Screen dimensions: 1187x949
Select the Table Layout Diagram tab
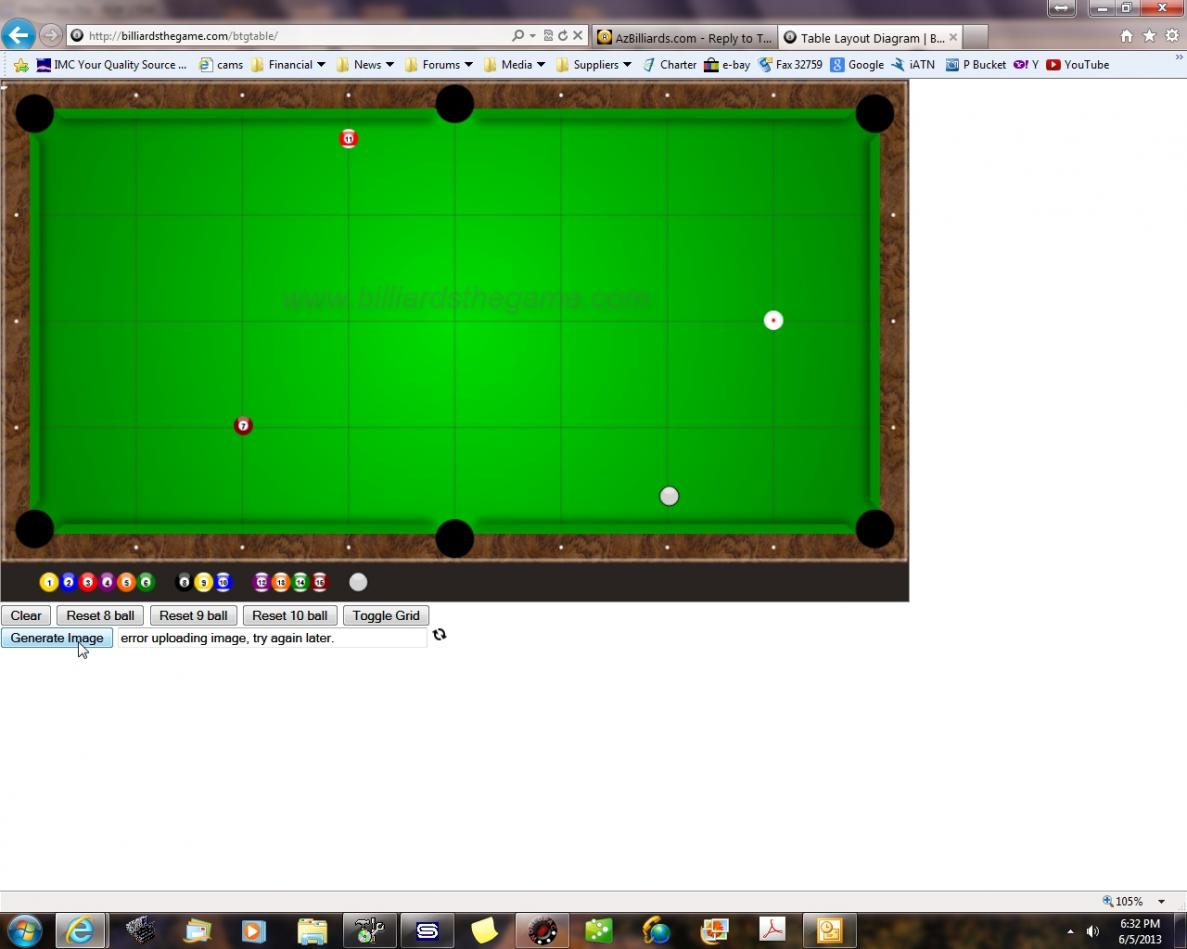point(870,38)
